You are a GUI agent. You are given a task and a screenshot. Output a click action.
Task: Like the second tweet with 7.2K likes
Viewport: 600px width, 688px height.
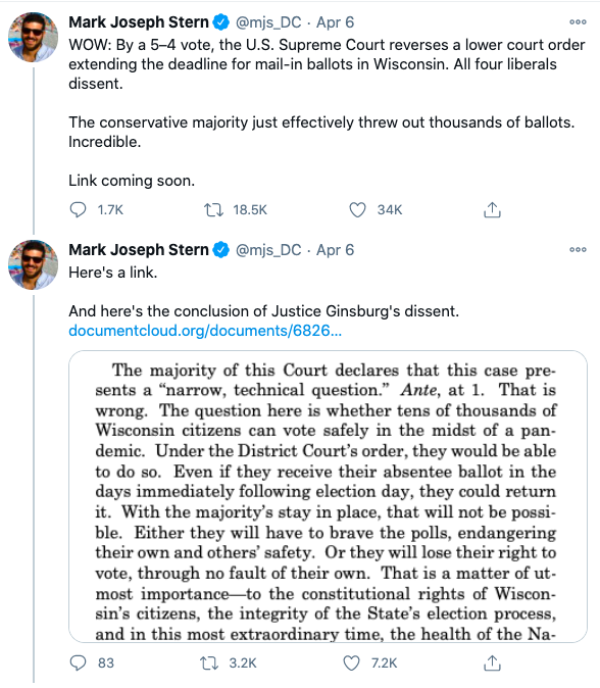[x=351, y=663]
